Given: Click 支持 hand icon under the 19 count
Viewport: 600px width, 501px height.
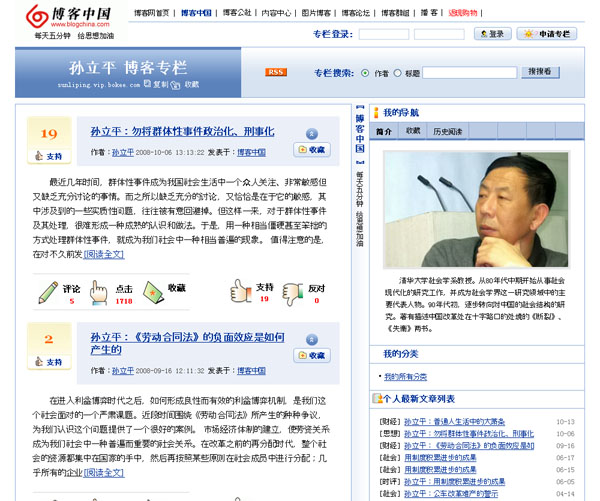Looking at the screenshot, I should [x=39, y=155].
